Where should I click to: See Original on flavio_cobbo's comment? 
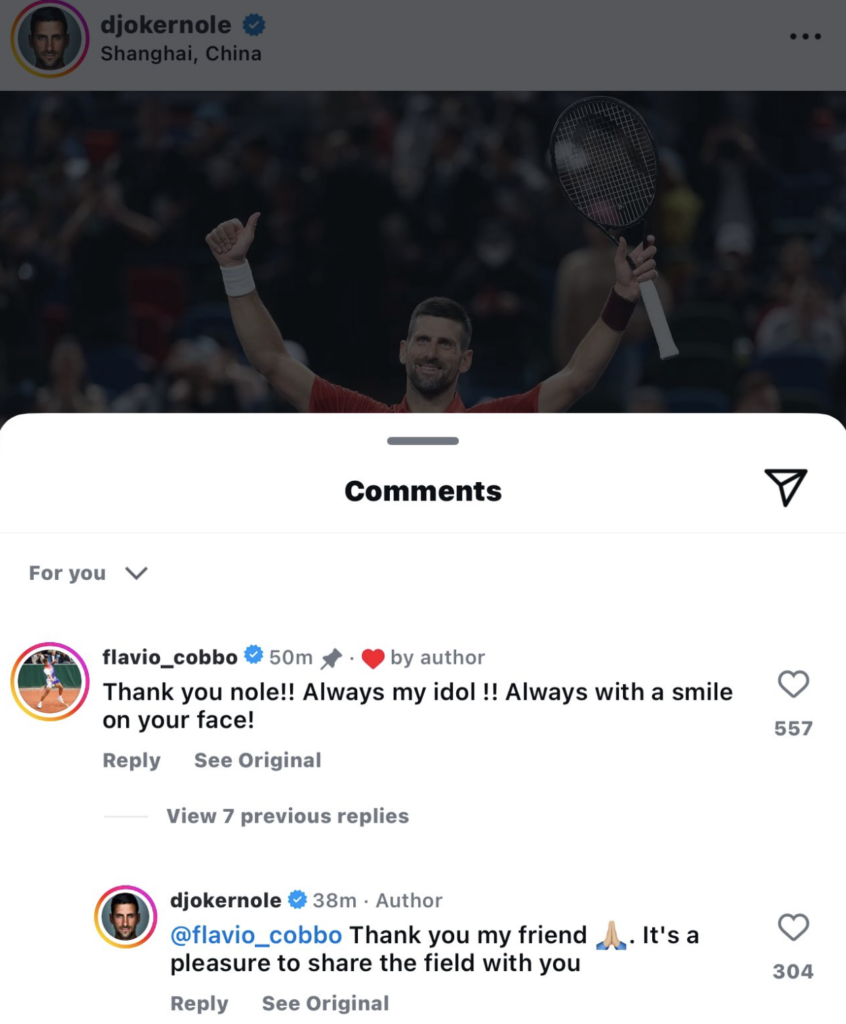(257, 760)
